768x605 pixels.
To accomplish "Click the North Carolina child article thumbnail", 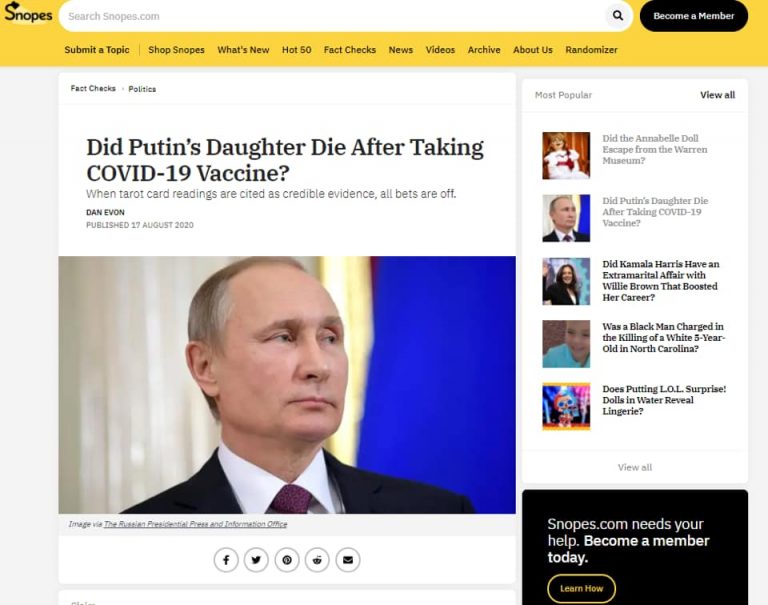I will [x=566, y=344].
